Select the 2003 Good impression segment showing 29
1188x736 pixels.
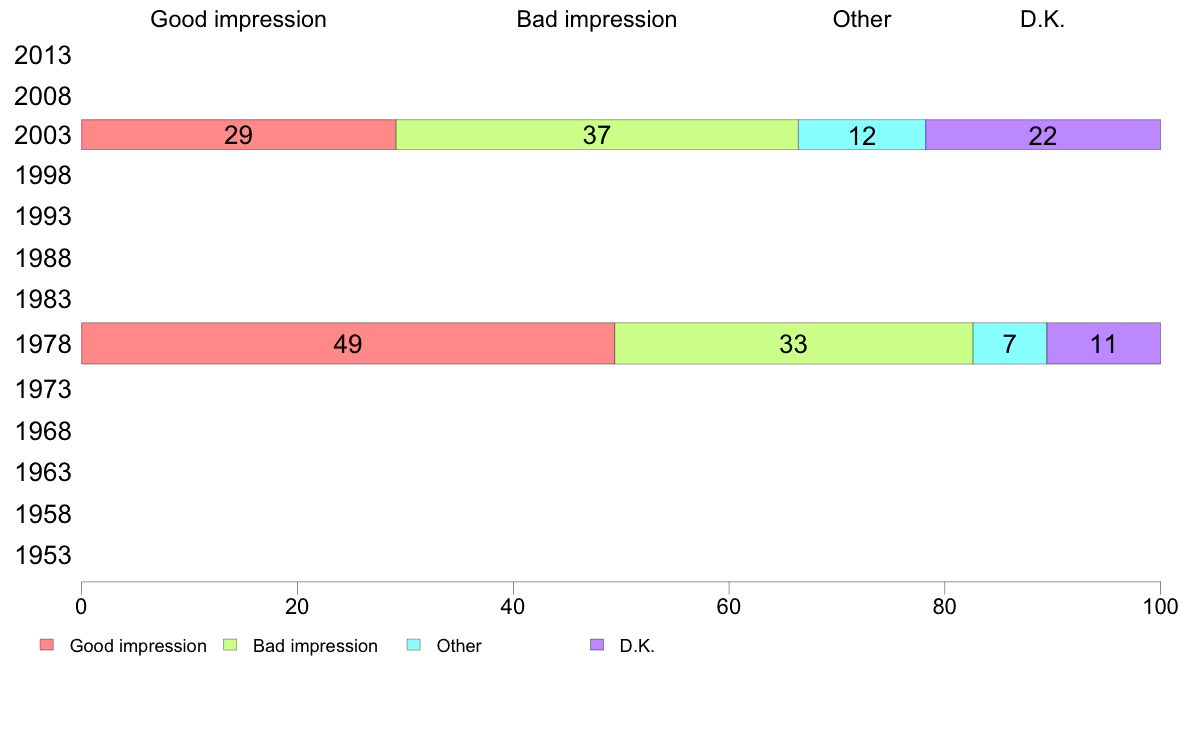(x=238, y=135)
